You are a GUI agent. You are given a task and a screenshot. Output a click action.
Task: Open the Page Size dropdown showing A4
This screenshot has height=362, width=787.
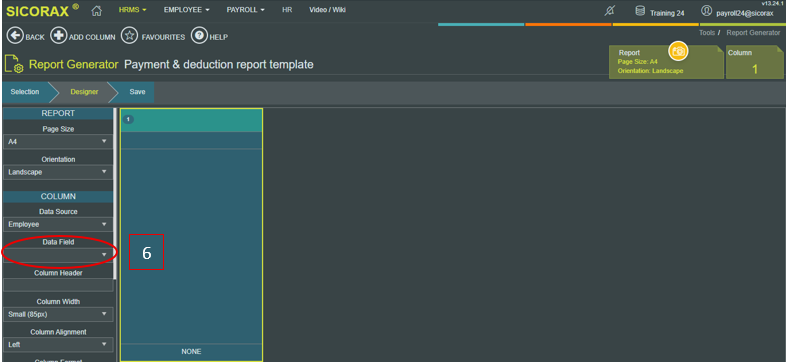click(x=58, y=142)
